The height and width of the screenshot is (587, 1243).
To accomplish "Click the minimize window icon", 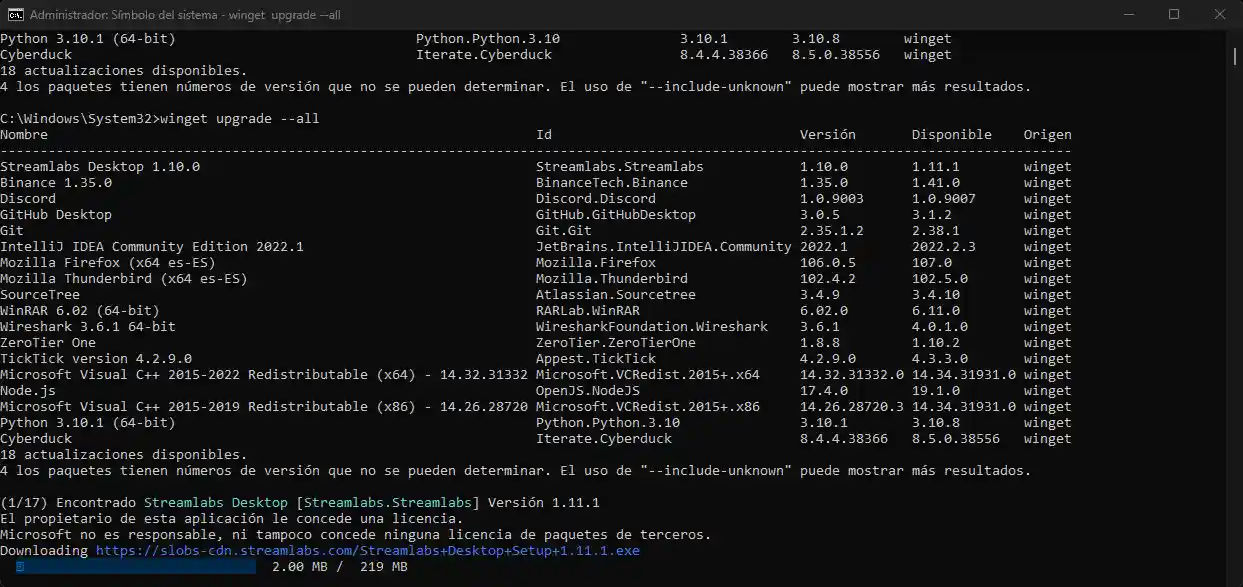I will pos(1129,14).
